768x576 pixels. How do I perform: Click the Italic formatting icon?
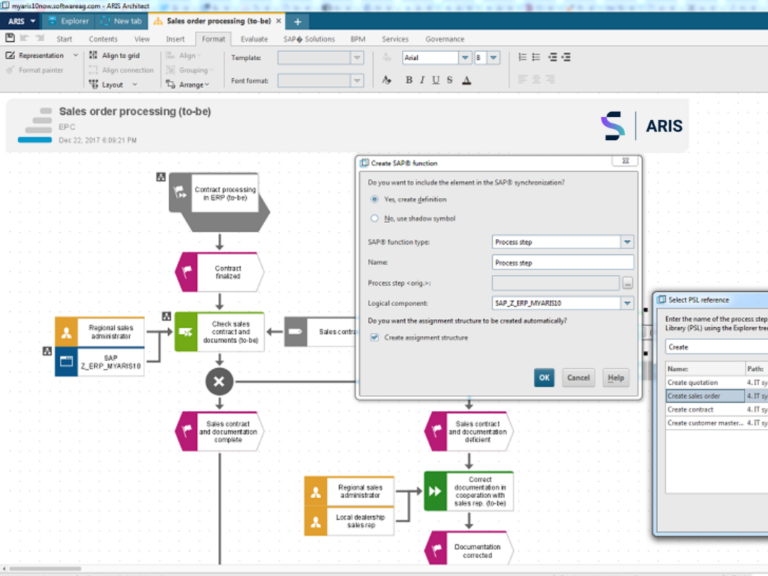[423, 80]
